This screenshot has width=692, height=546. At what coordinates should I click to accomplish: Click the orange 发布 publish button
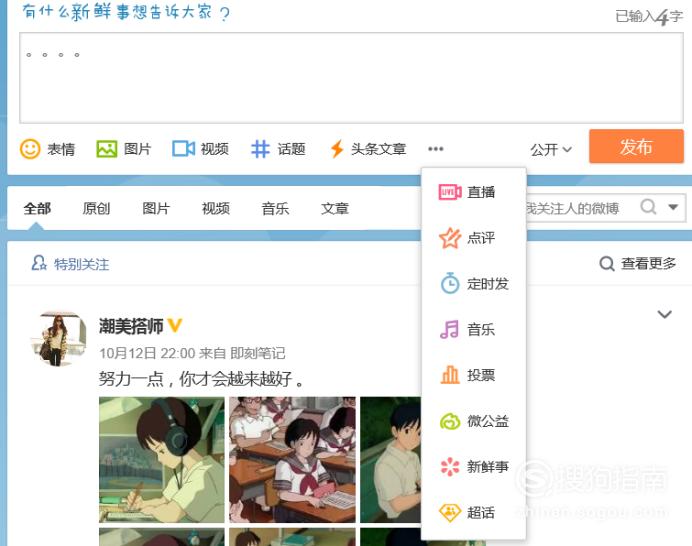click(x=636, y=147)
